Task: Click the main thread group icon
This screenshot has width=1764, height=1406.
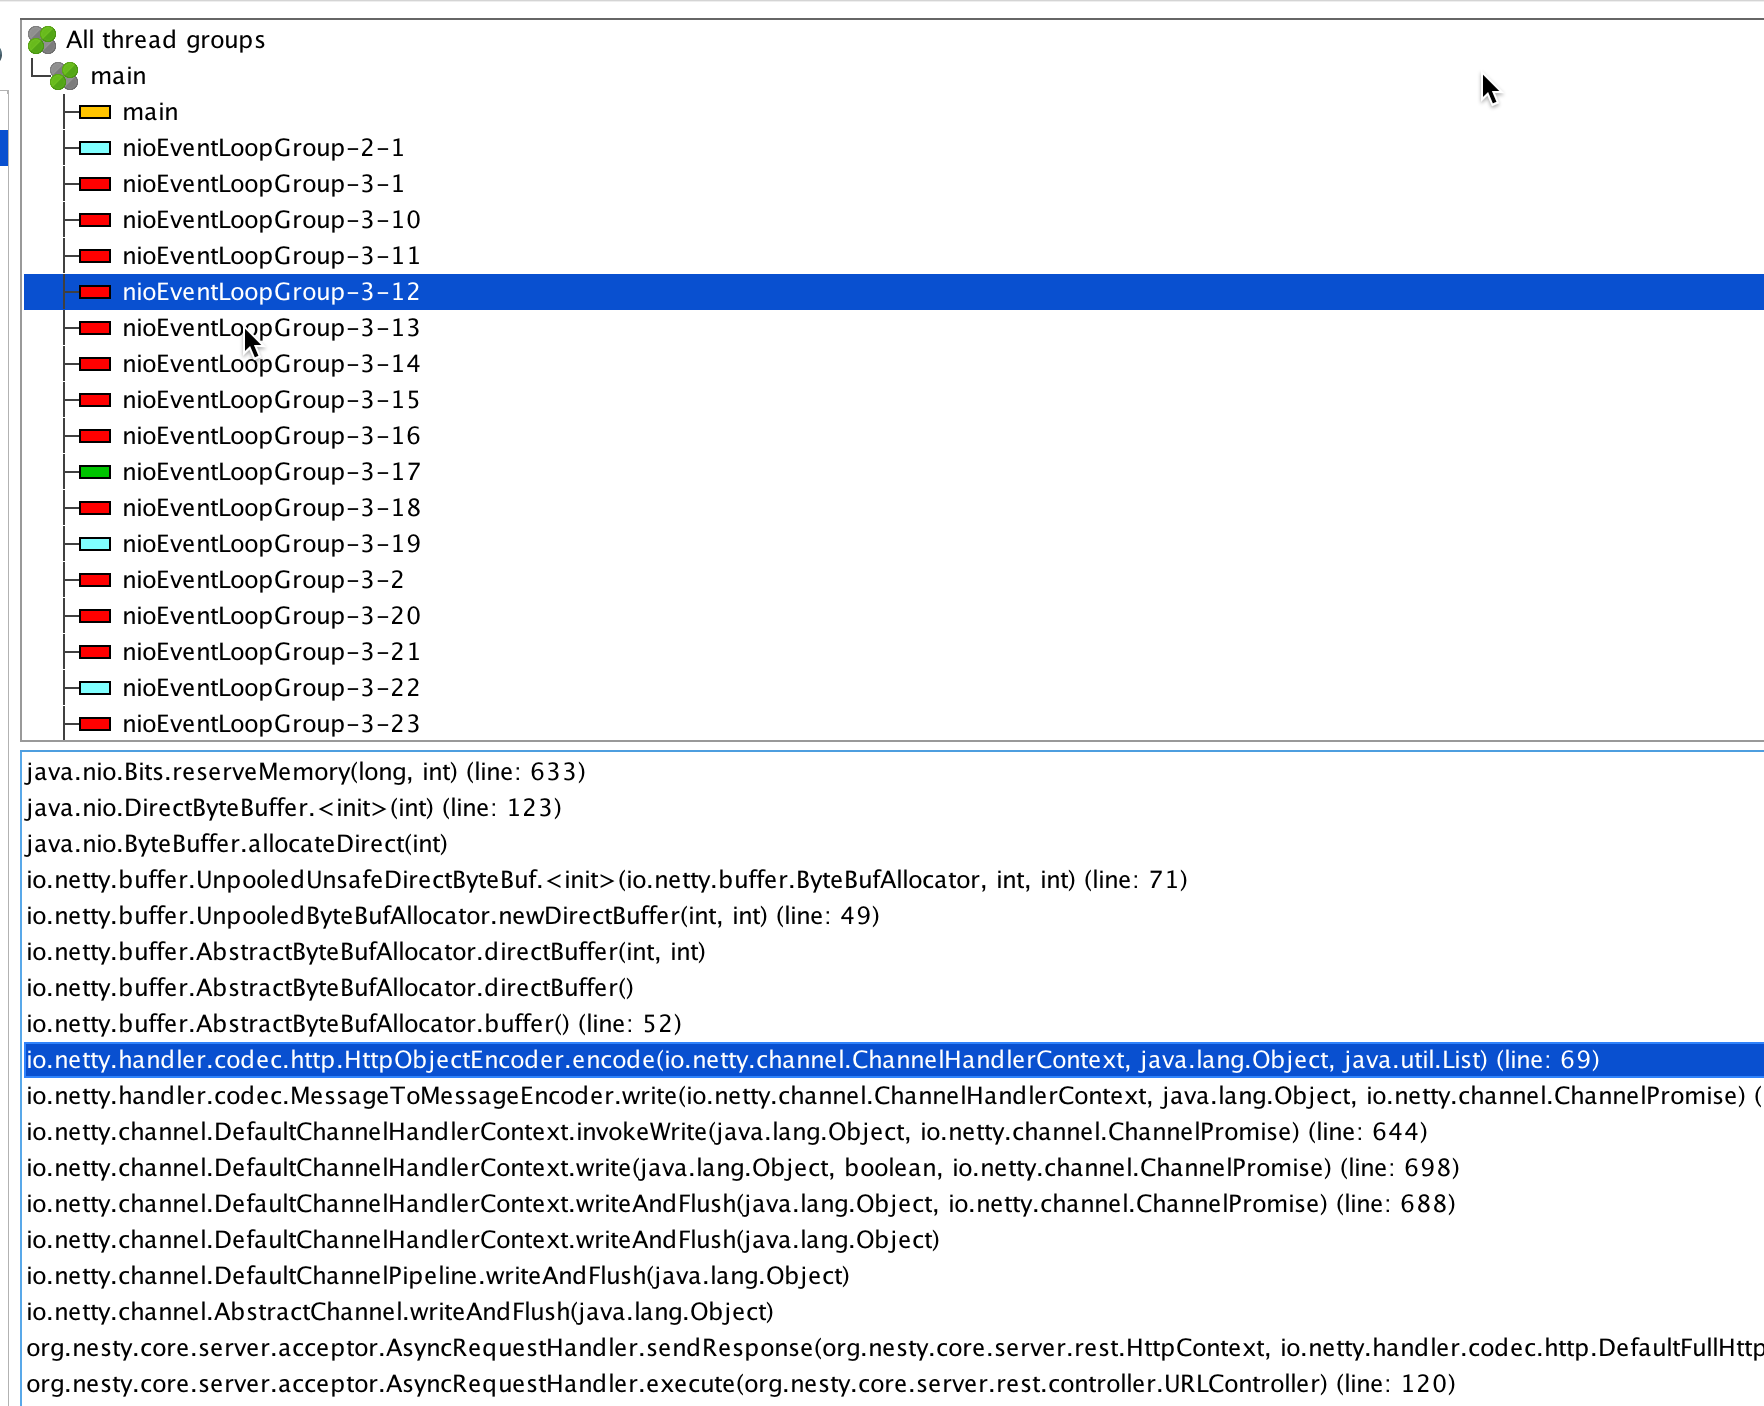Action: click(65, 76)
